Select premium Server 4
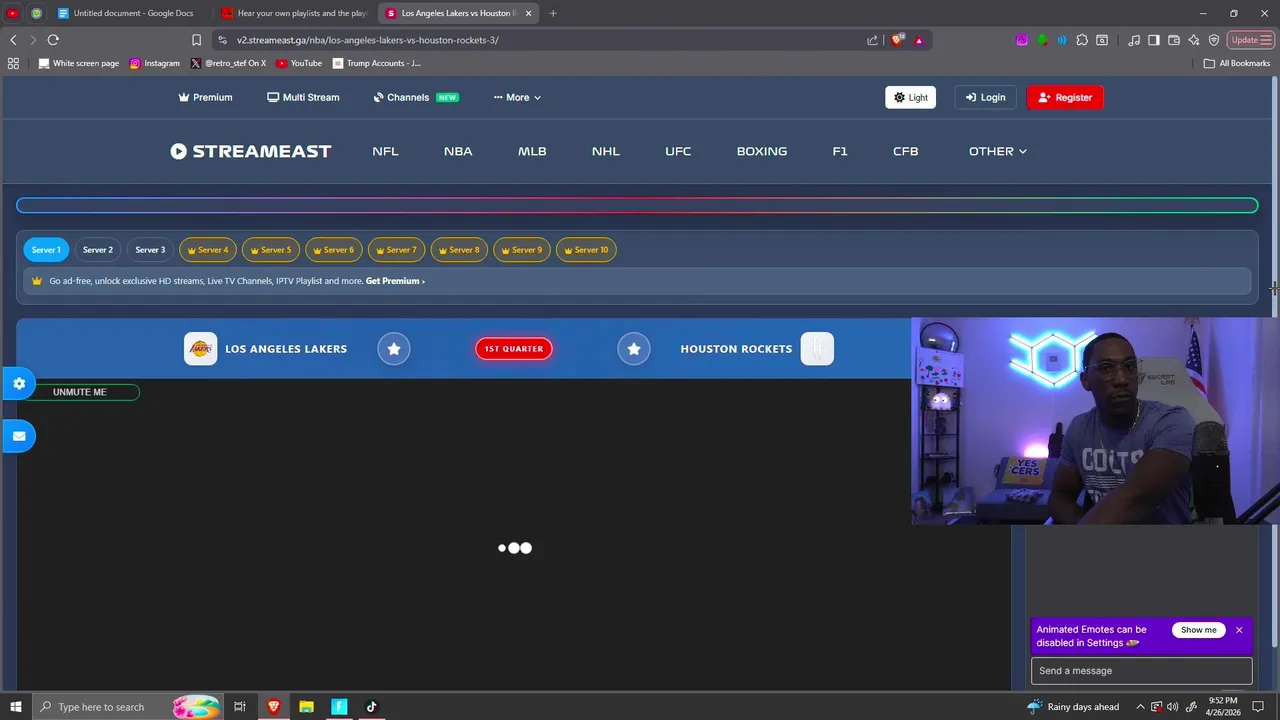1280x720 pixels. coord(207,250)
